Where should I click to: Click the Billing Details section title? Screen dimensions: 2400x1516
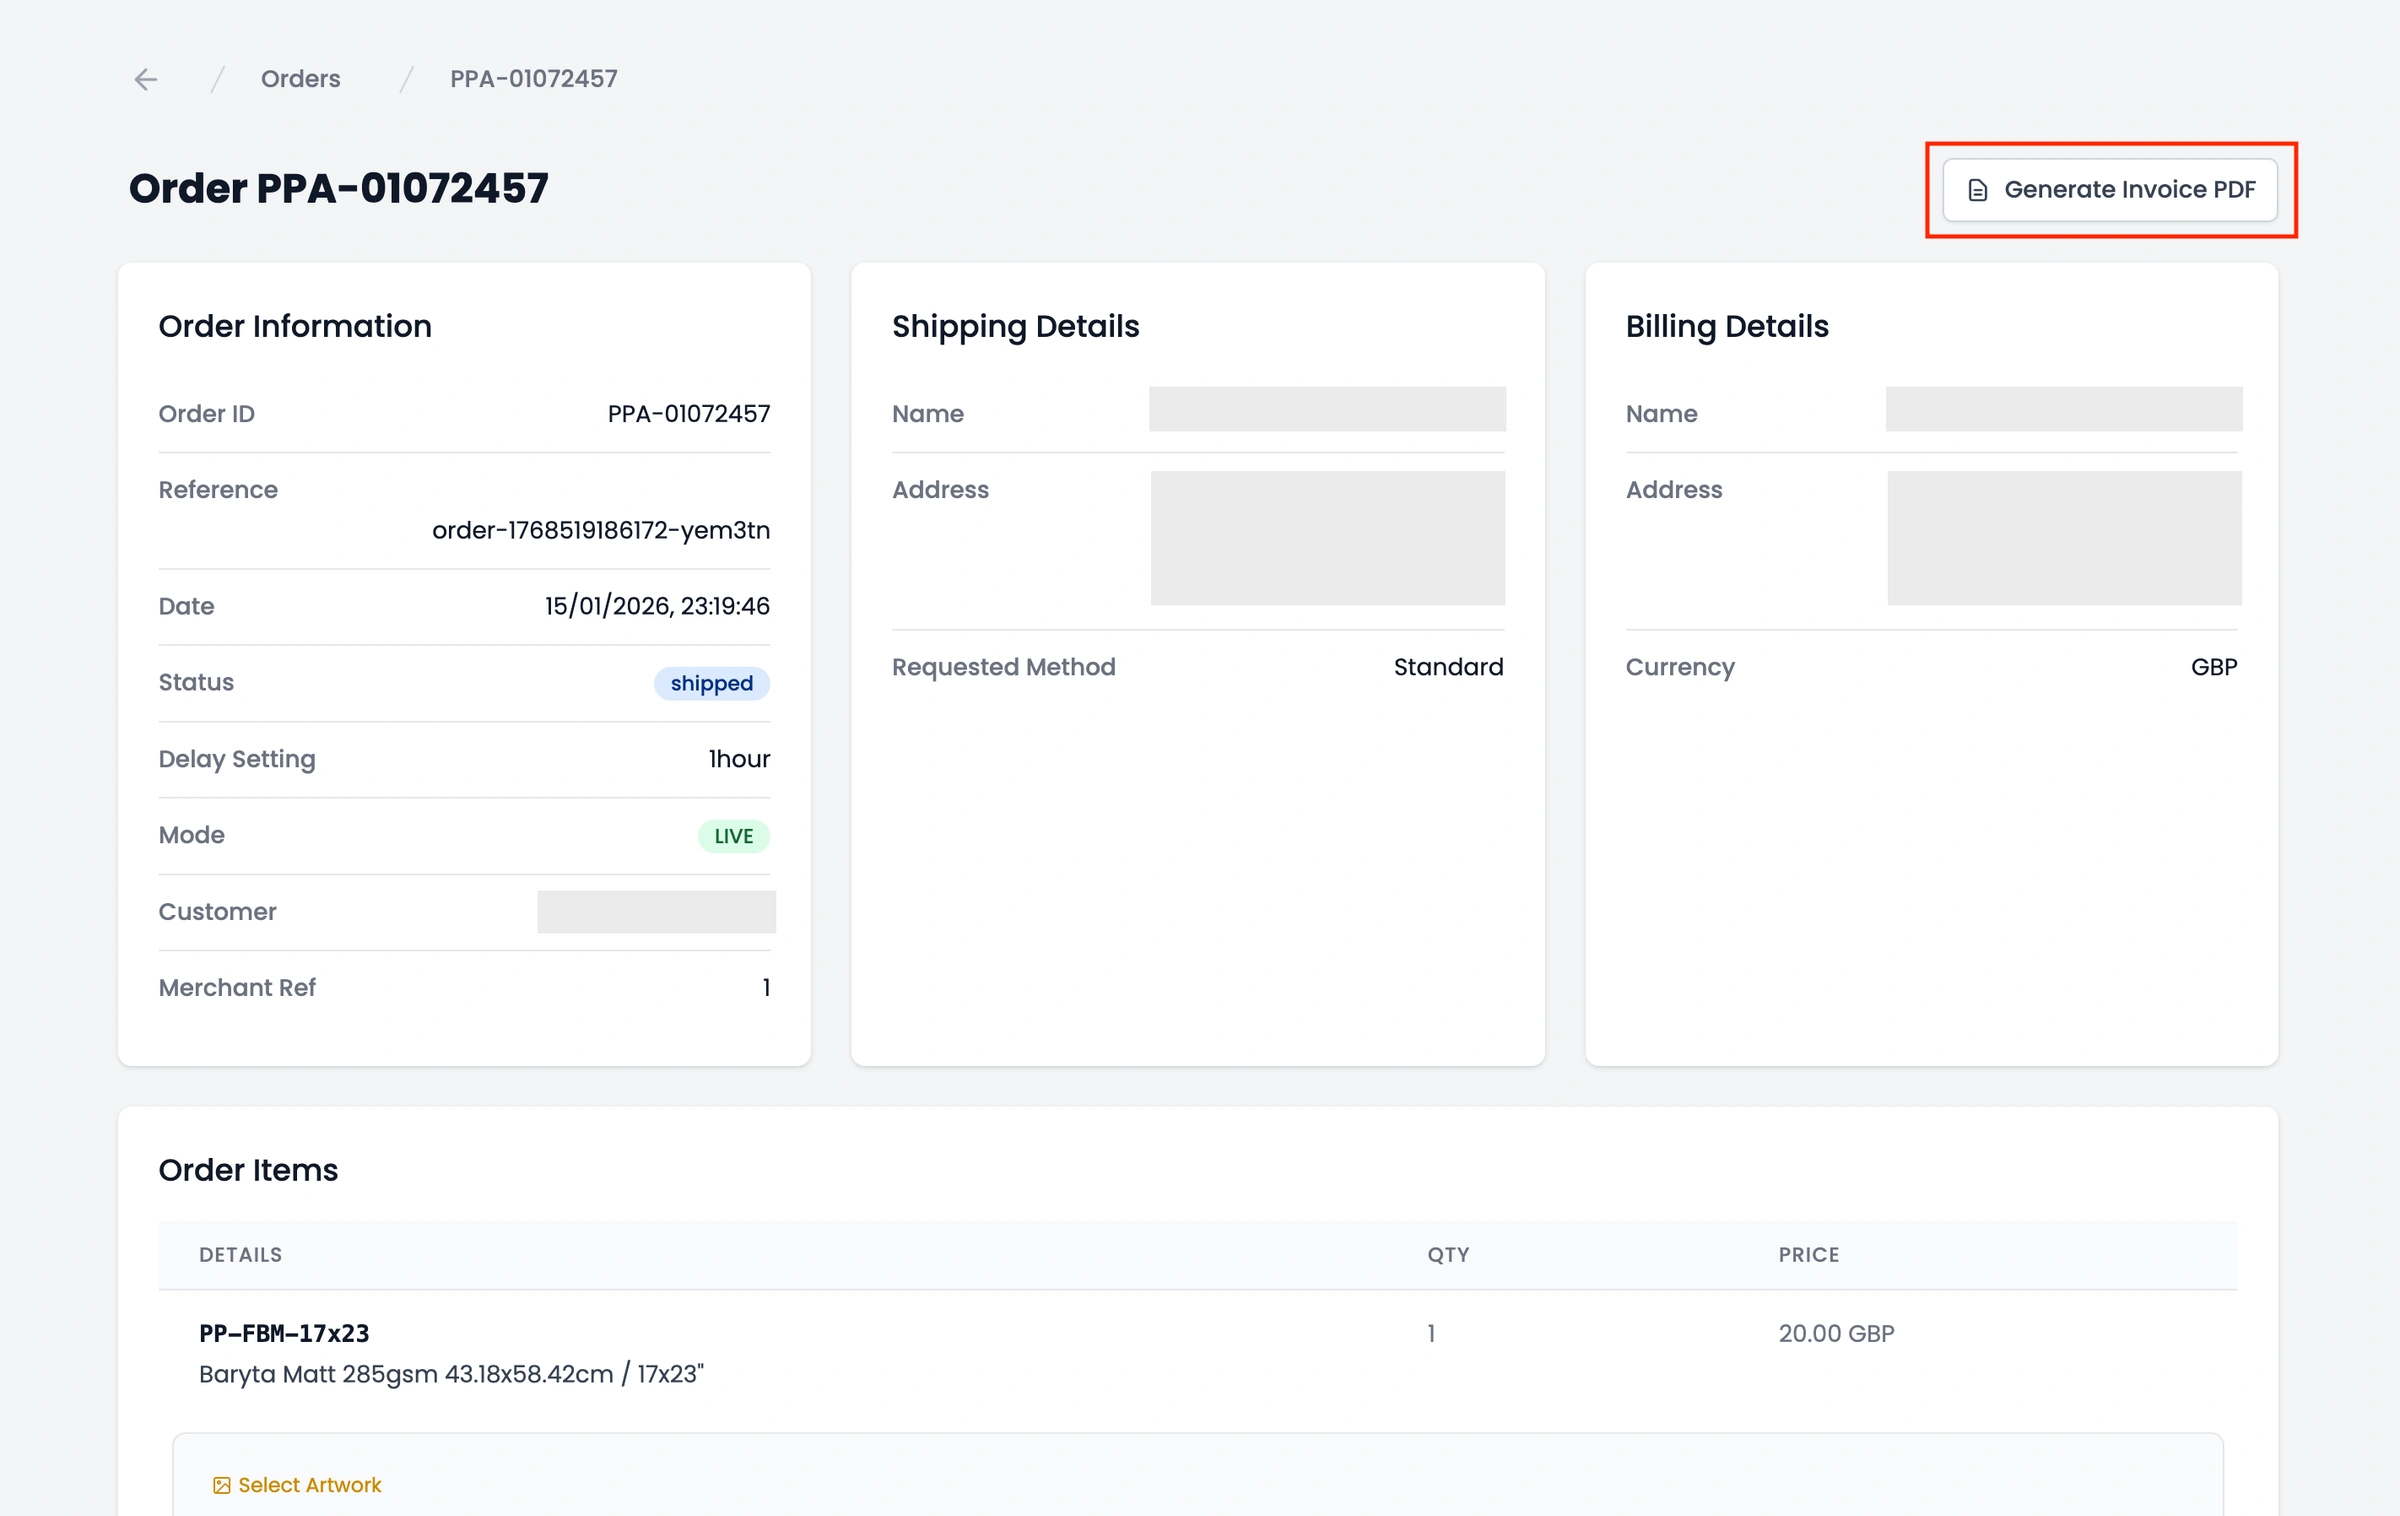click(x=1727, y=326)
